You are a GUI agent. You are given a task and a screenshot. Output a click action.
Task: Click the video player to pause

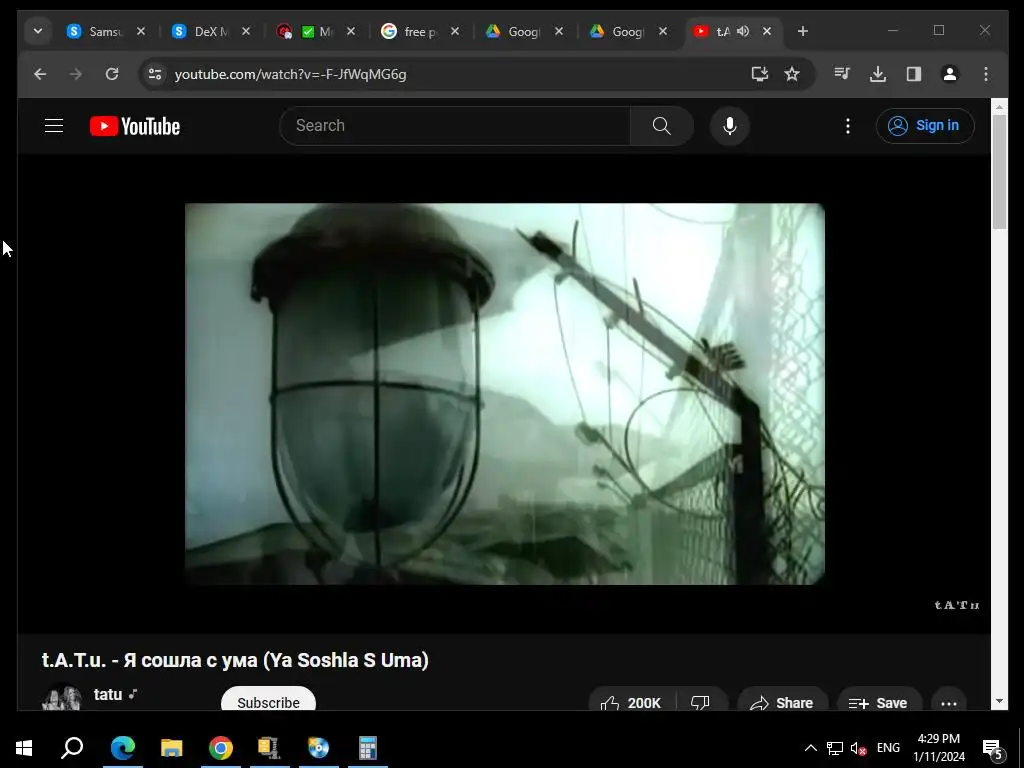coord(504,393)
